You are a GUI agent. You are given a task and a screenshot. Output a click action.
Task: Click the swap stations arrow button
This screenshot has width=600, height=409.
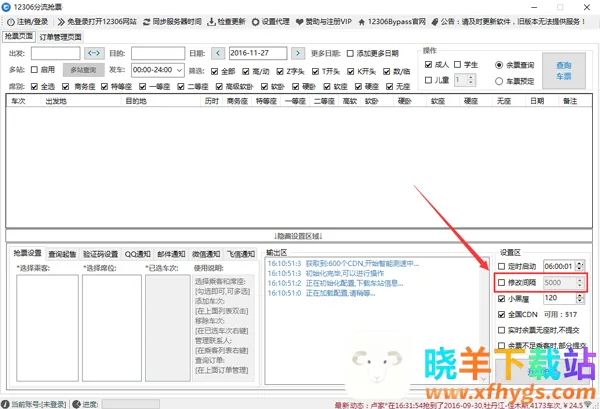click(x=93, y=52)
